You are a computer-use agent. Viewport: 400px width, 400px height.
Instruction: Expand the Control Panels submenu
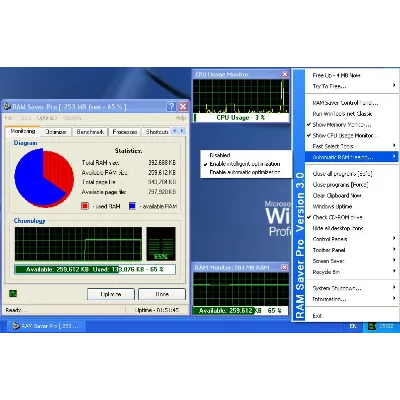[x=352, y=239]
